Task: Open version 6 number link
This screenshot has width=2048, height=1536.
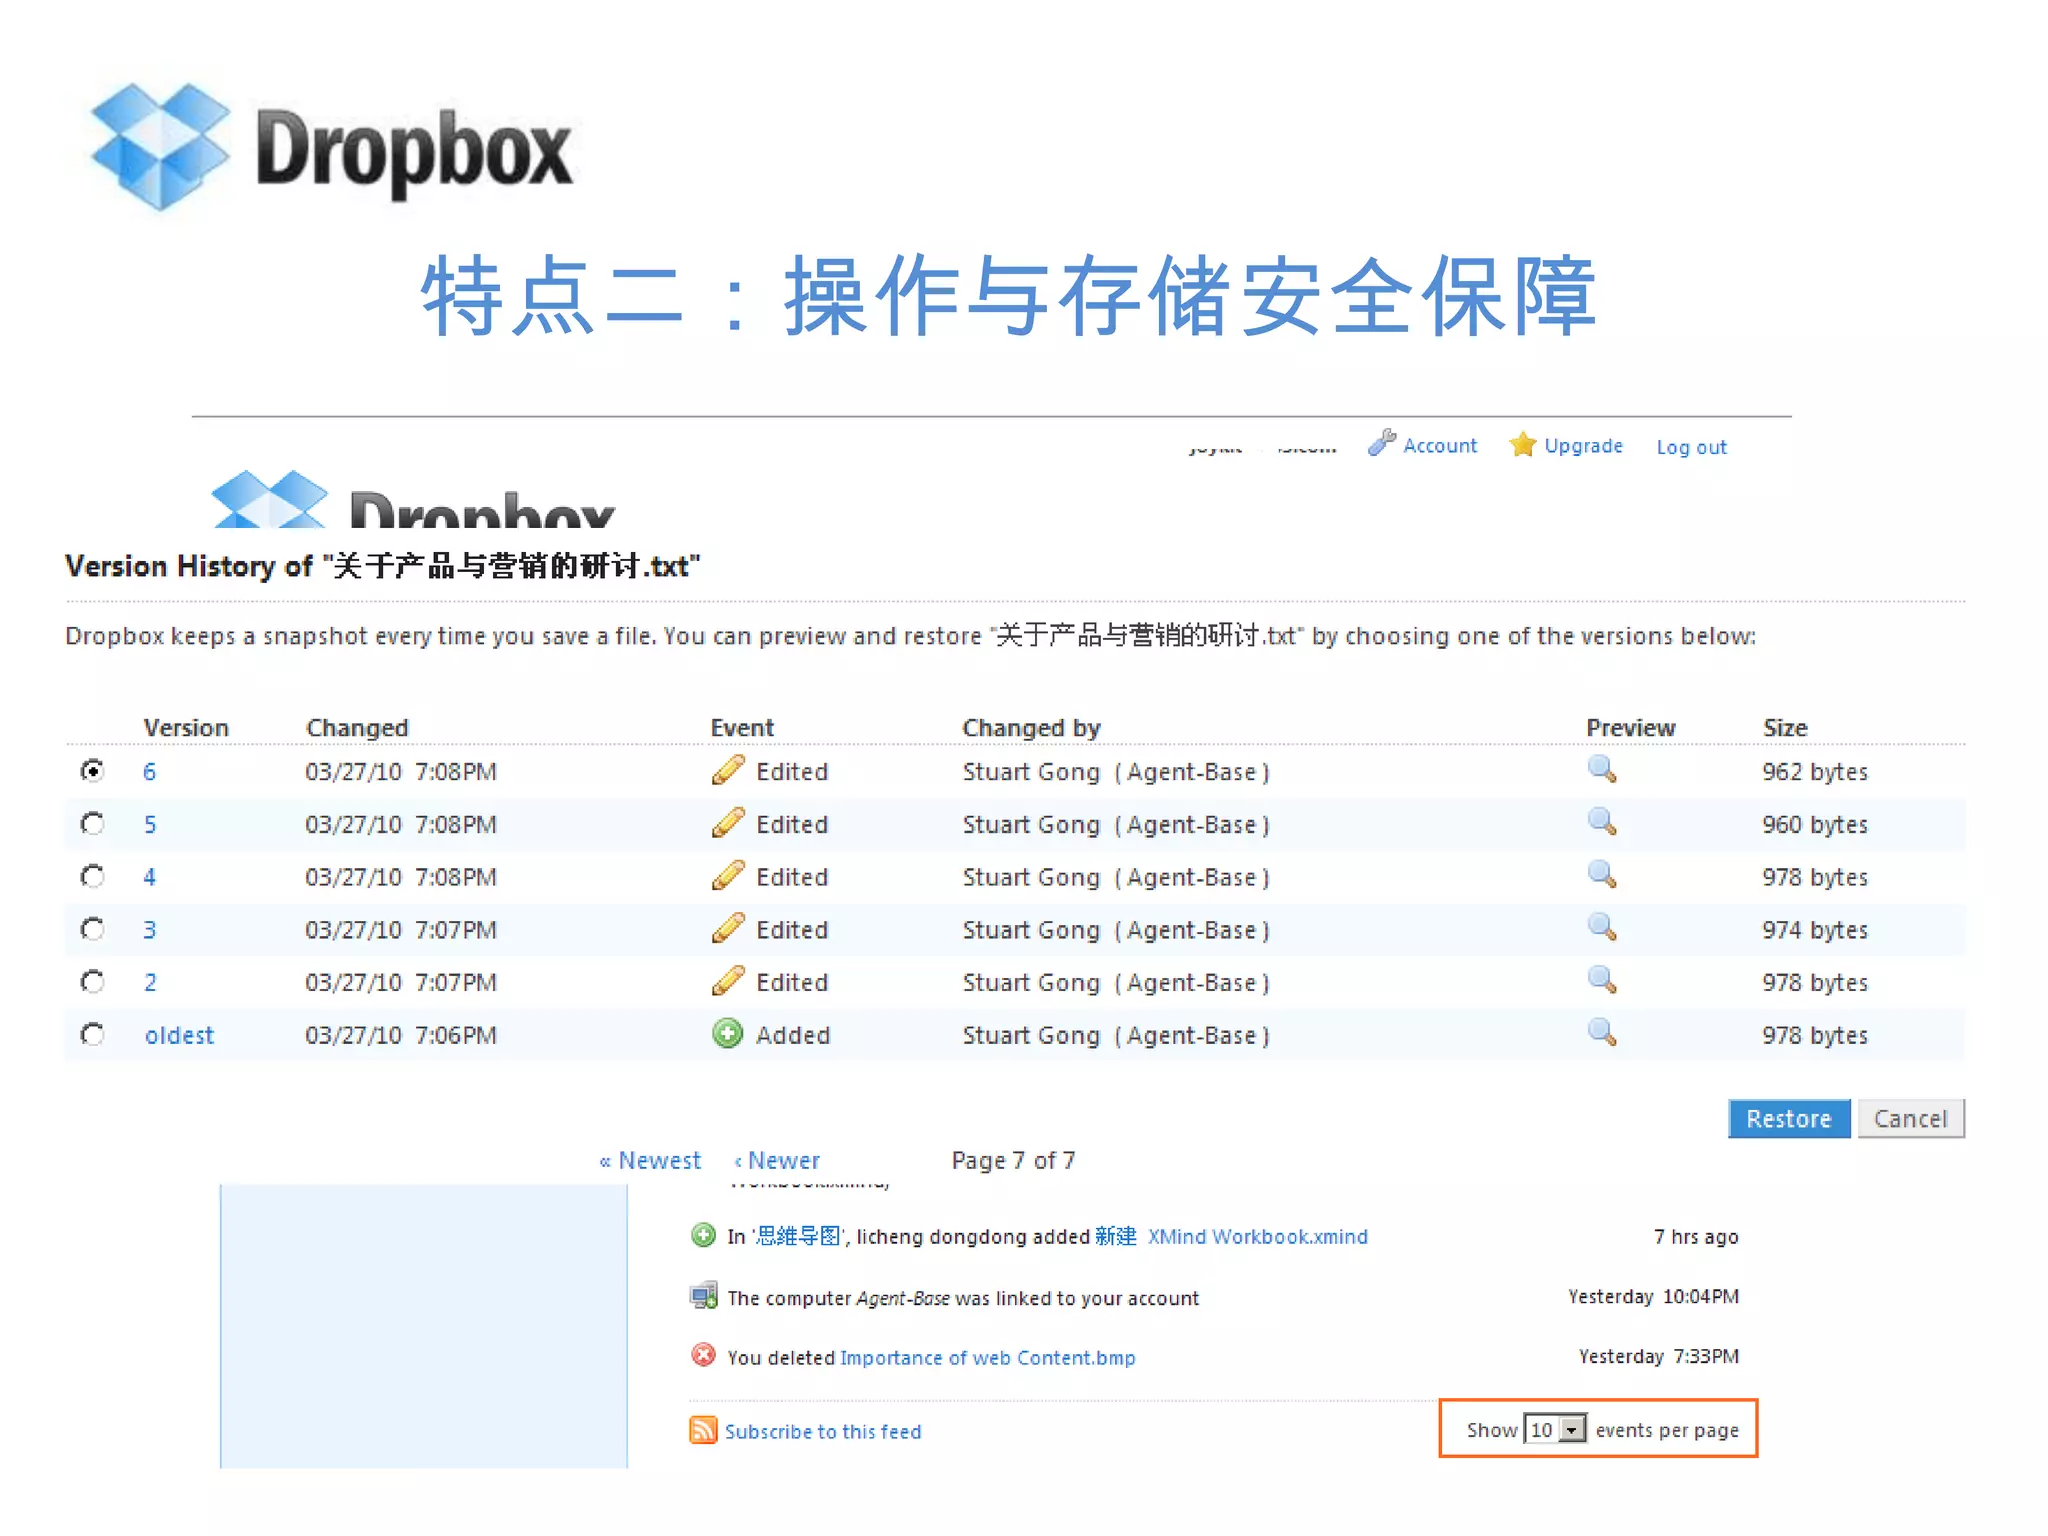Action: click(149, 771)
